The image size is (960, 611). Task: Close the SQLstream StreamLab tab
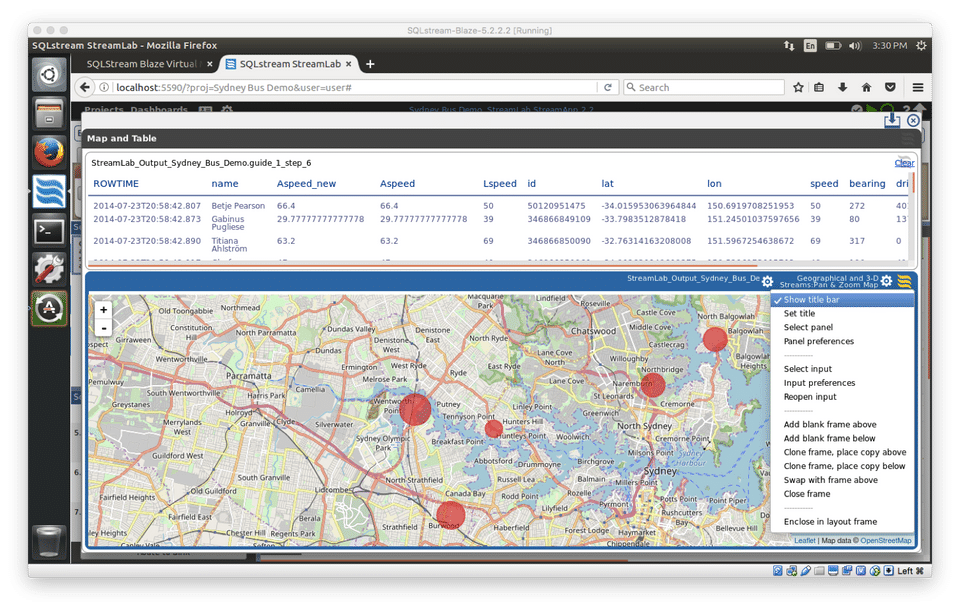coord(348,64)
